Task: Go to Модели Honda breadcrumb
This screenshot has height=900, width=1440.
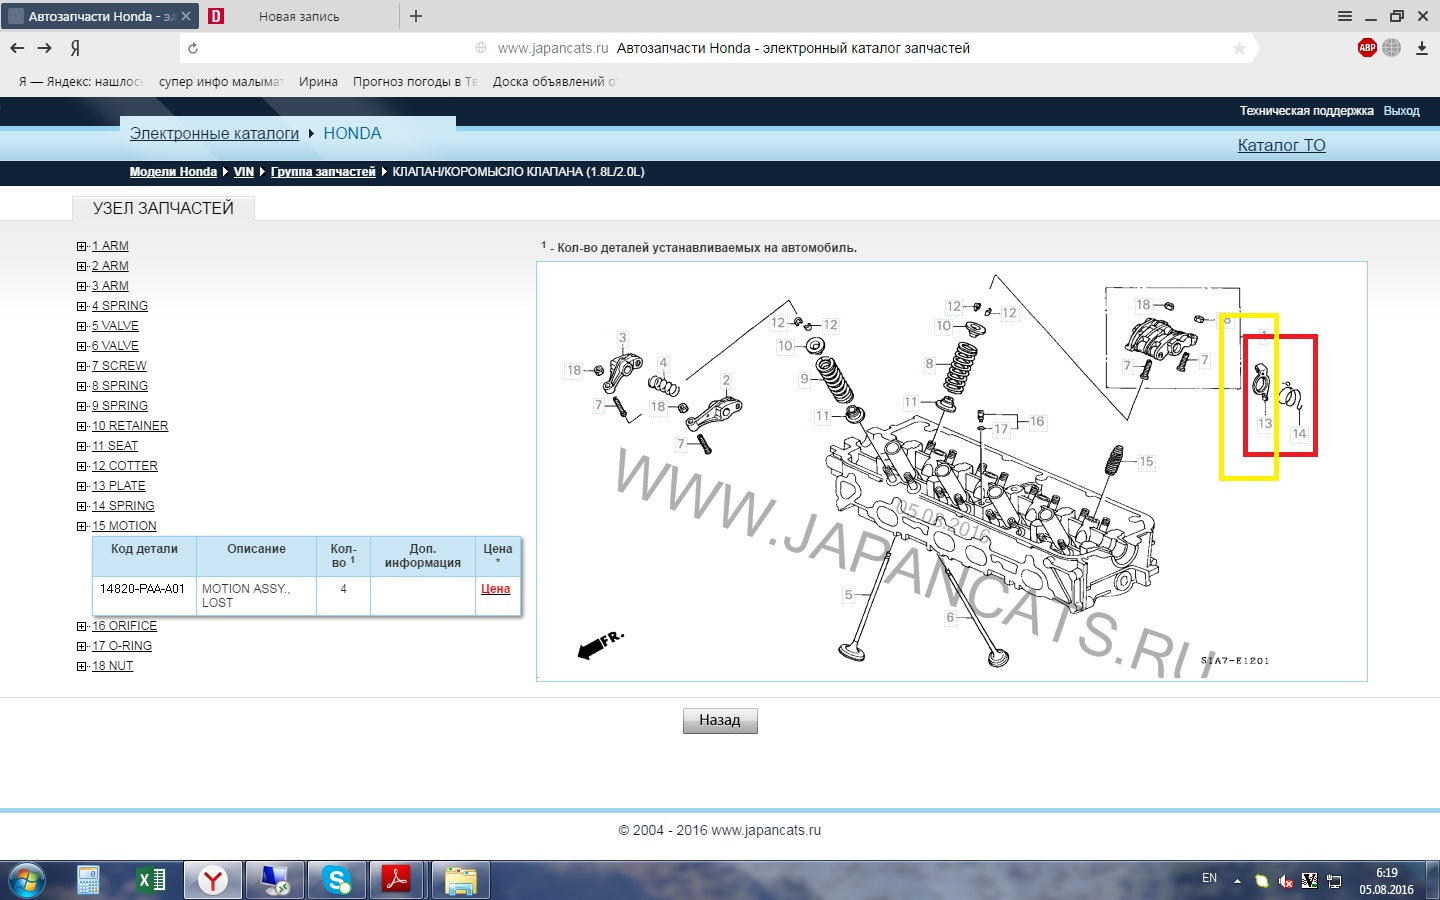Action: click(x=173, y=172)
